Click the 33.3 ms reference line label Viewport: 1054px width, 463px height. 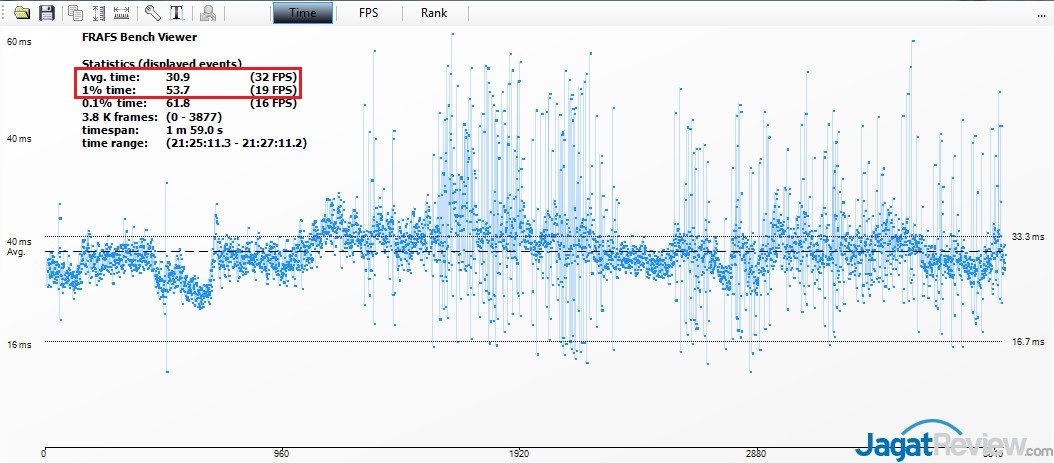pyautogui.click(x=1027, y=237)
